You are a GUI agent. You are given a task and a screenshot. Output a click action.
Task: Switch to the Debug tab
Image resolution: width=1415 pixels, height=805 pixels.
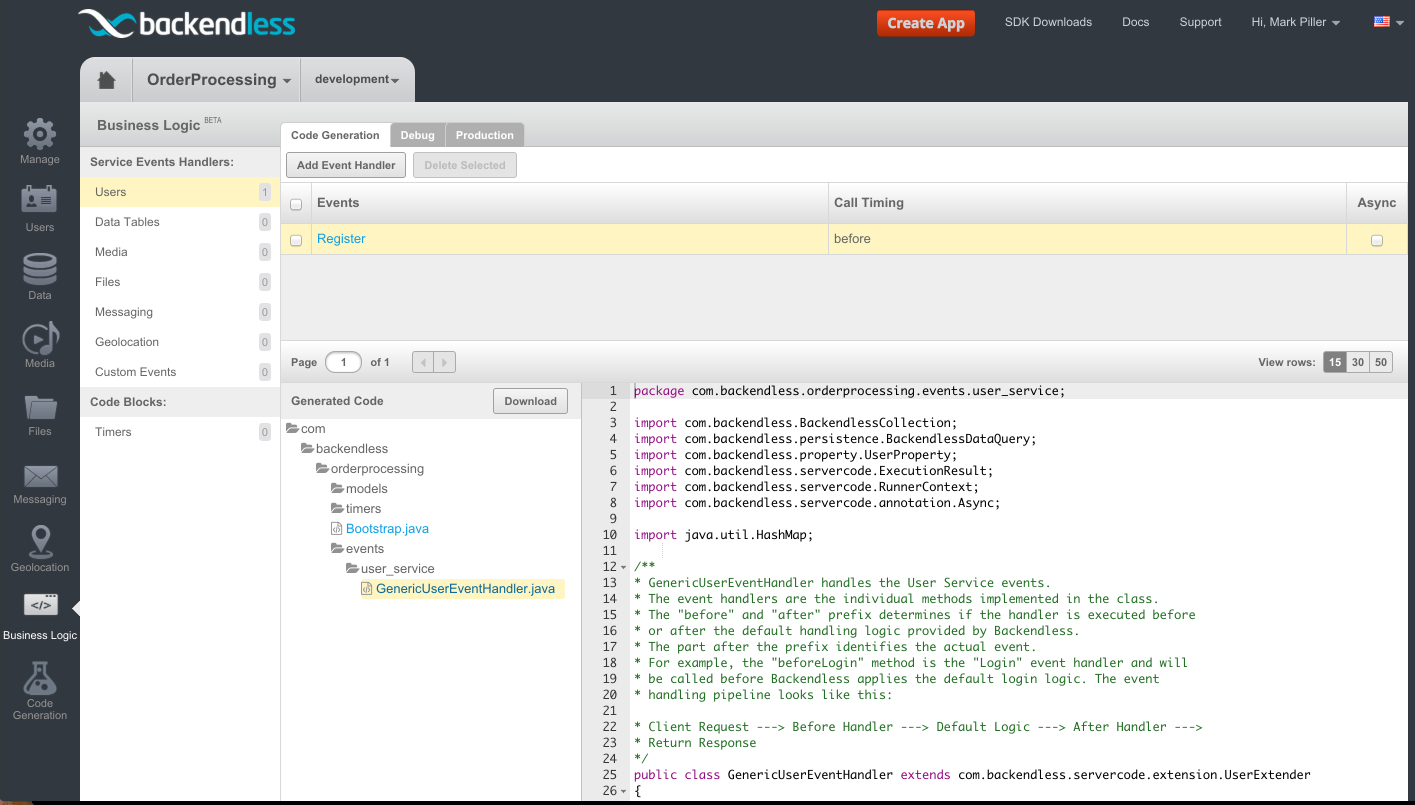(418, 135)
